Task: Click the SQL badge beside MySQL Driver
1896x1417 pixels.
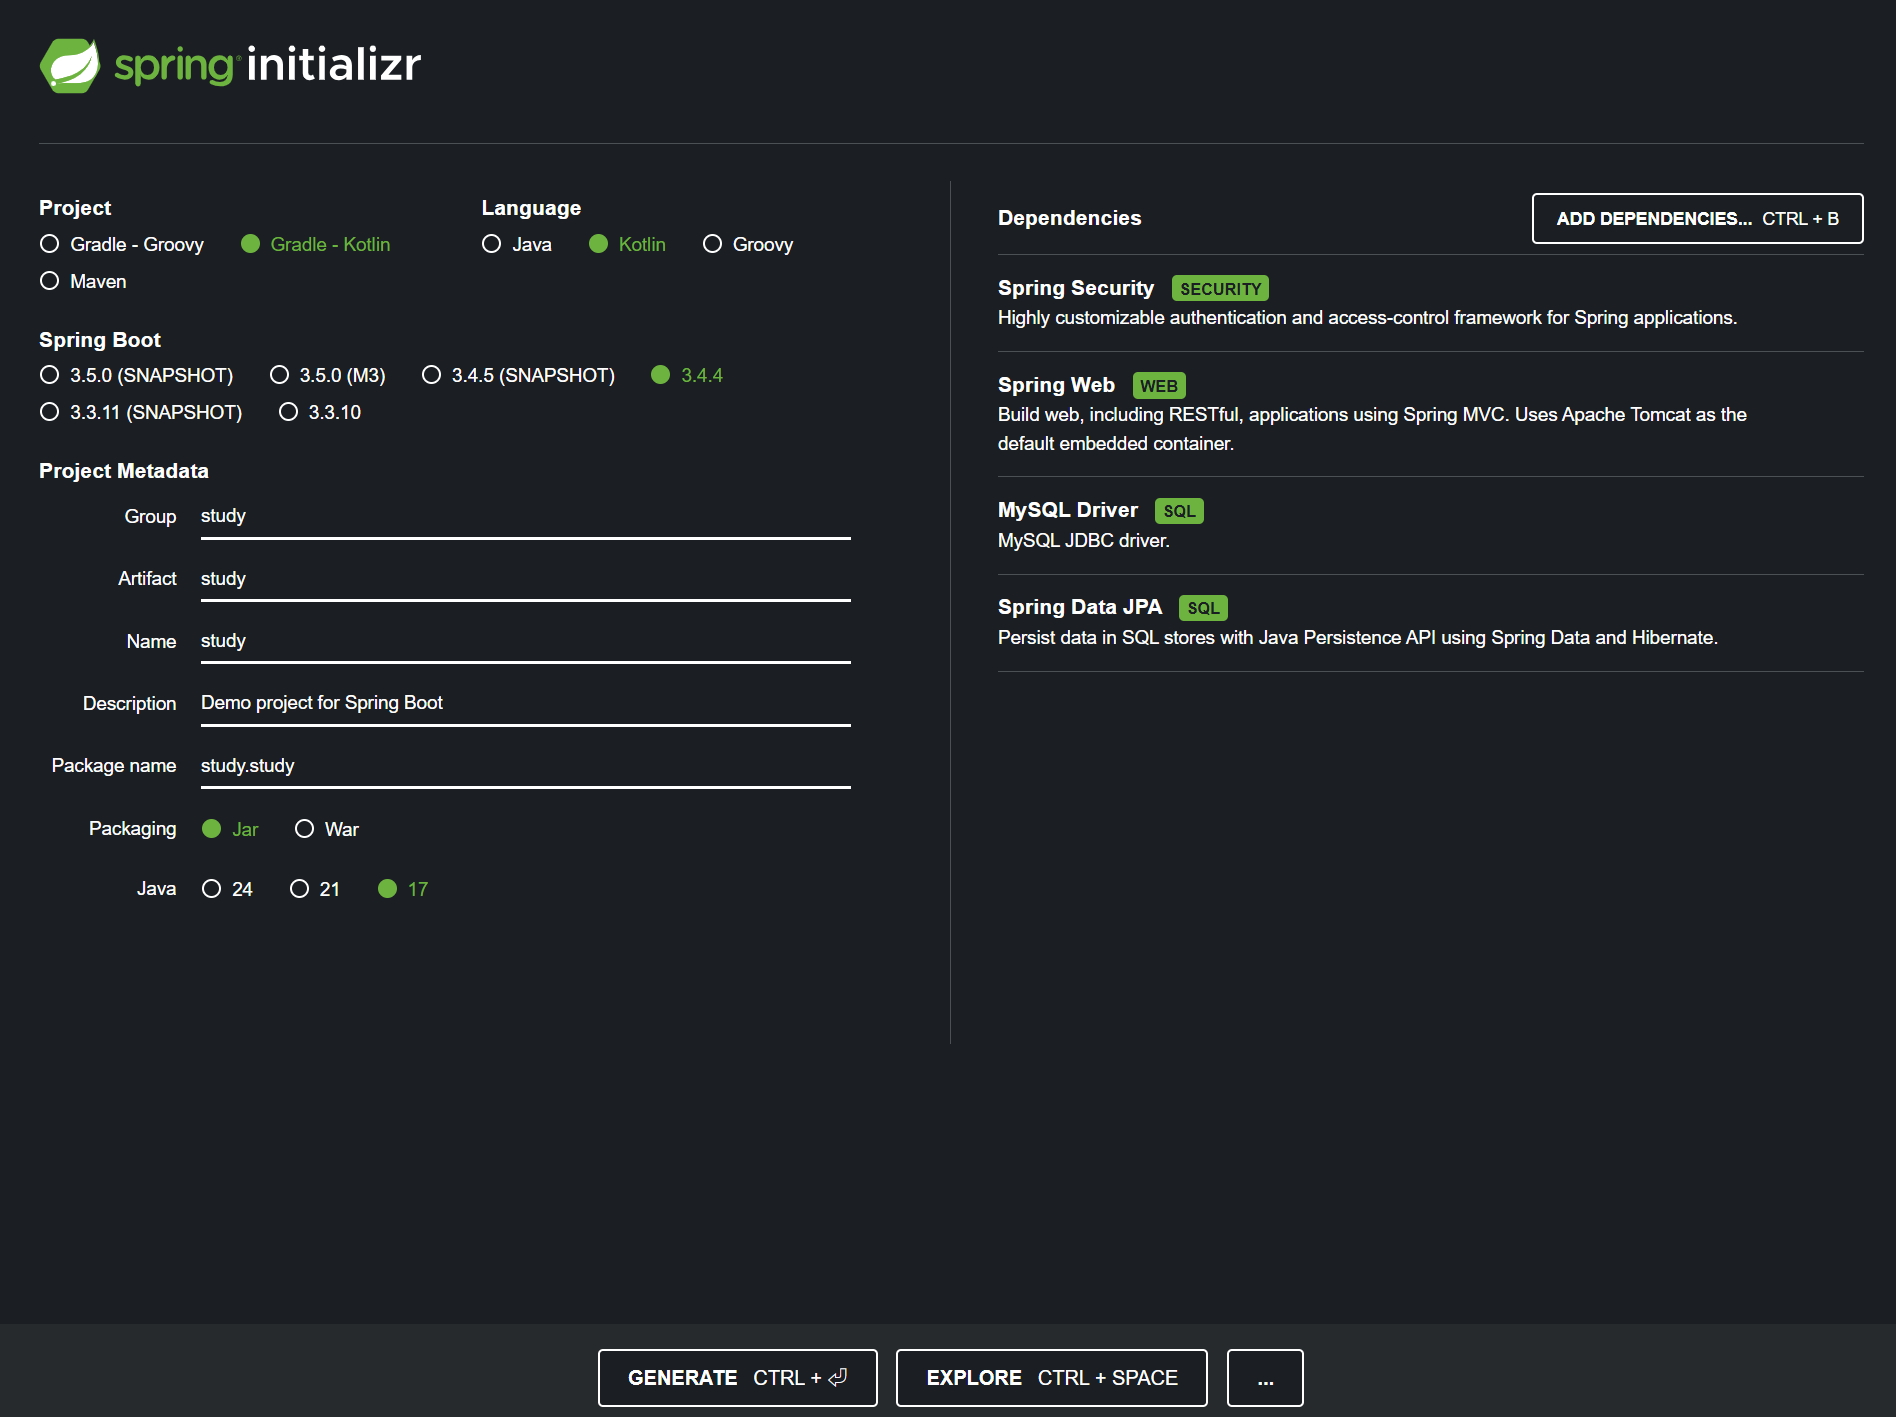Action: tap(1179, 511)
